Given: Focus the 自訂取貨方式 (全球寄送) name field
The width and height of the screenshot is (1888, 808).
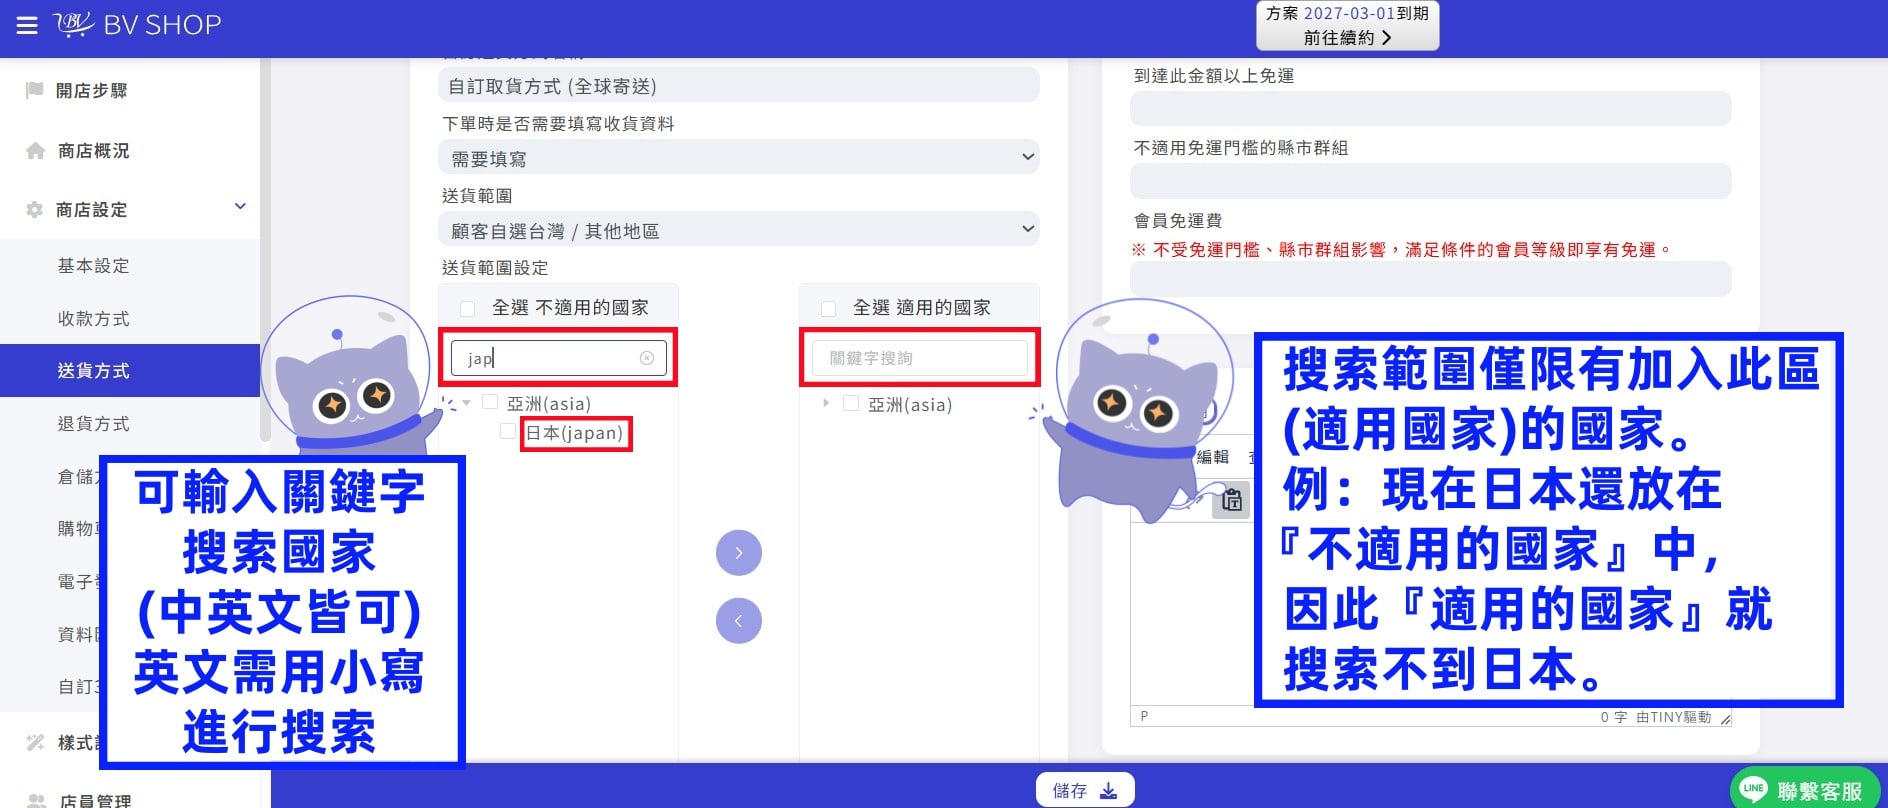Looking at the screenshot, I should (x=739, y=86).
